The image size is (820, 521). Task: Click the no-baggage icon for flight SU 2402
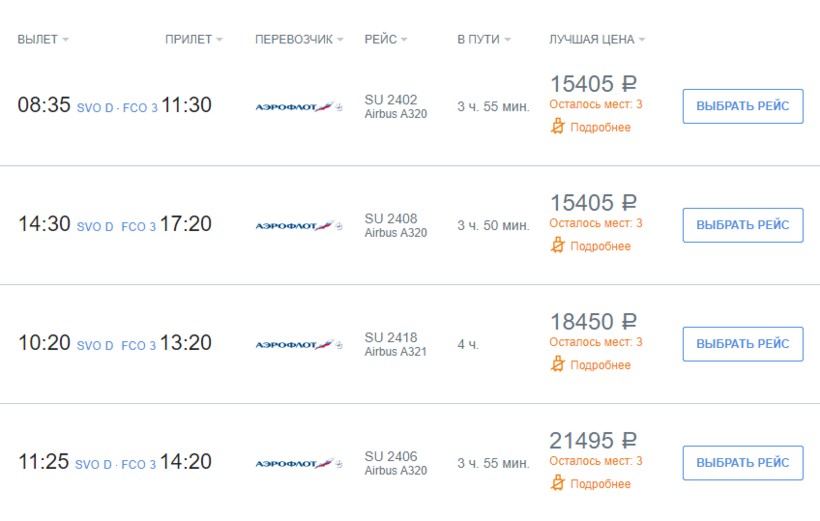click(x=558, y=127)
